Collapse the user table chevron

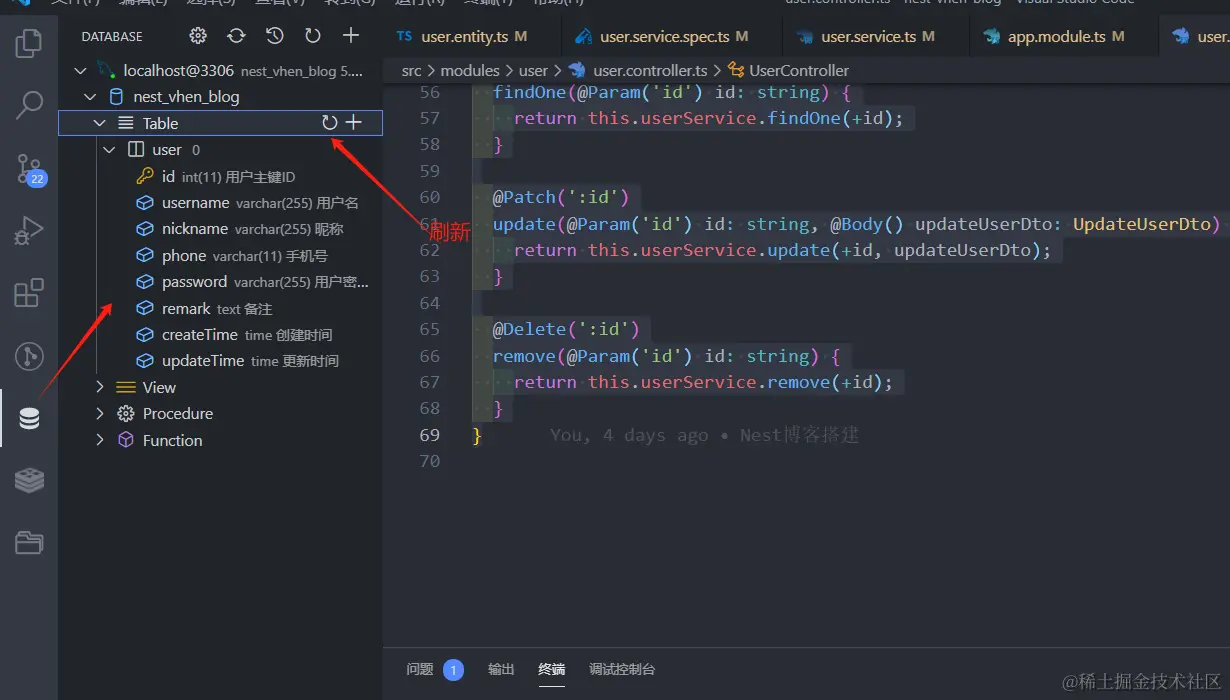pyautogui.click(x=110, y=150)
